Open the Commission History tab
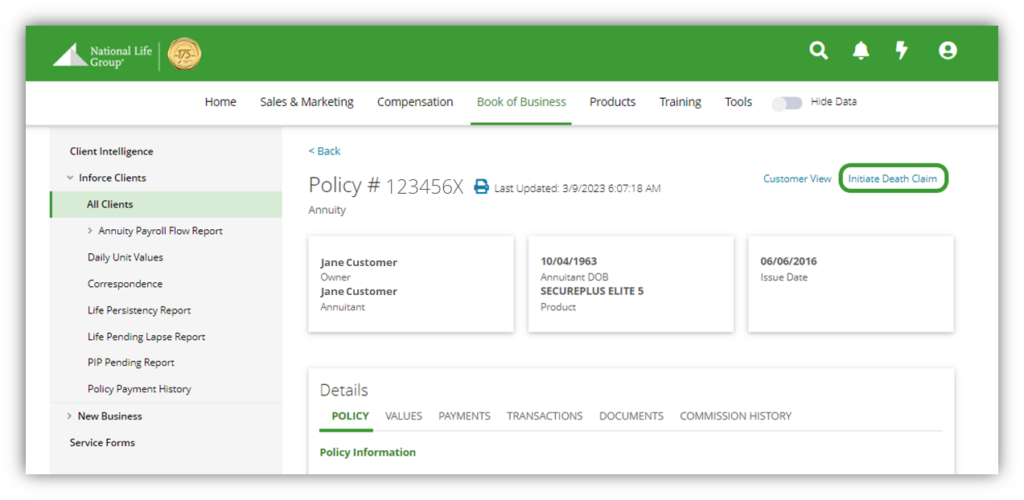1024x500 pixels. point(735,416)
